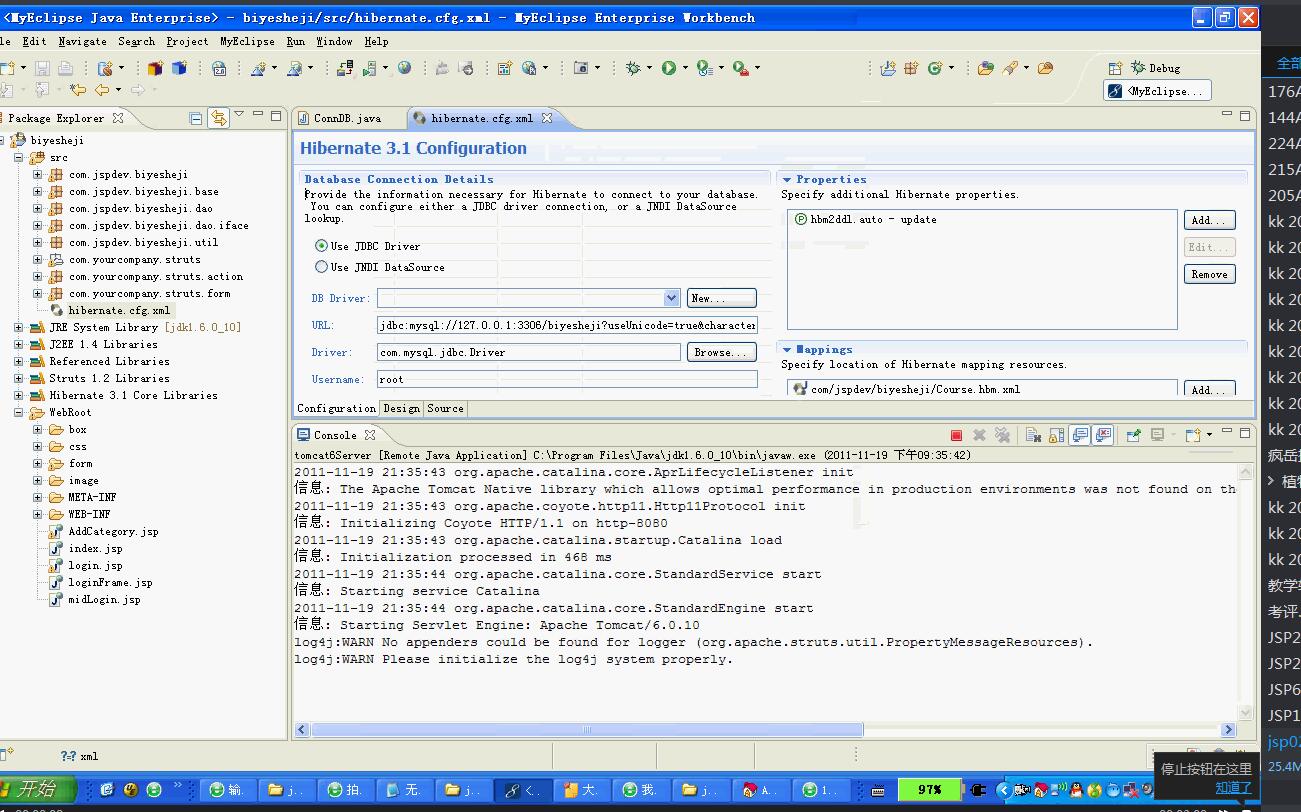Click Open Perspective icon
Image resolution: width=1301 pixels, height=812 pixels.
pos(1115,68)
